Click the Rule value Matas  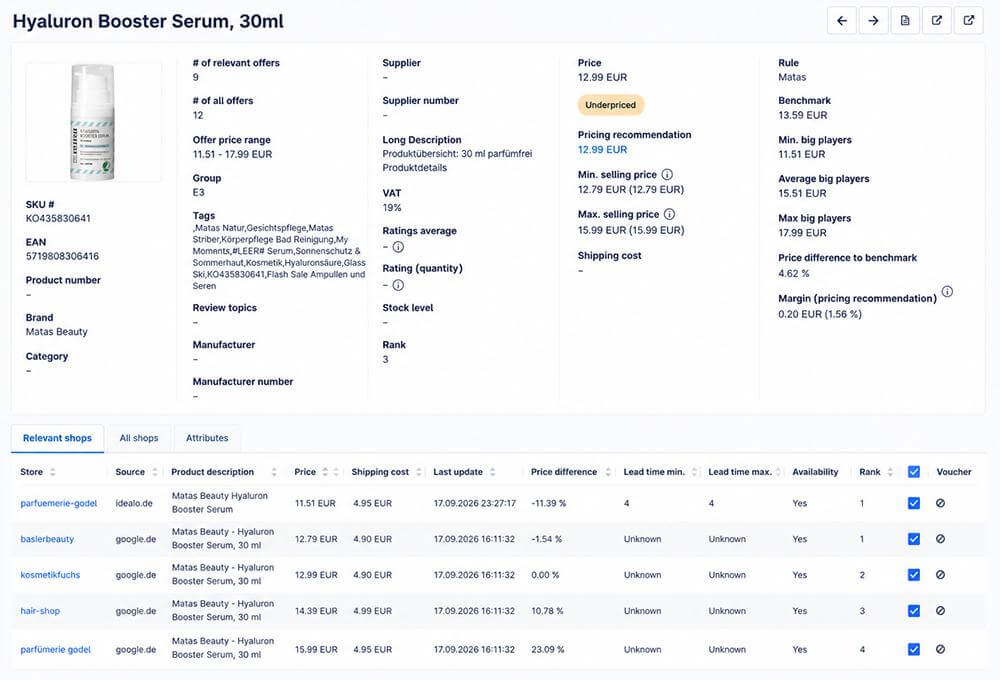792,77
